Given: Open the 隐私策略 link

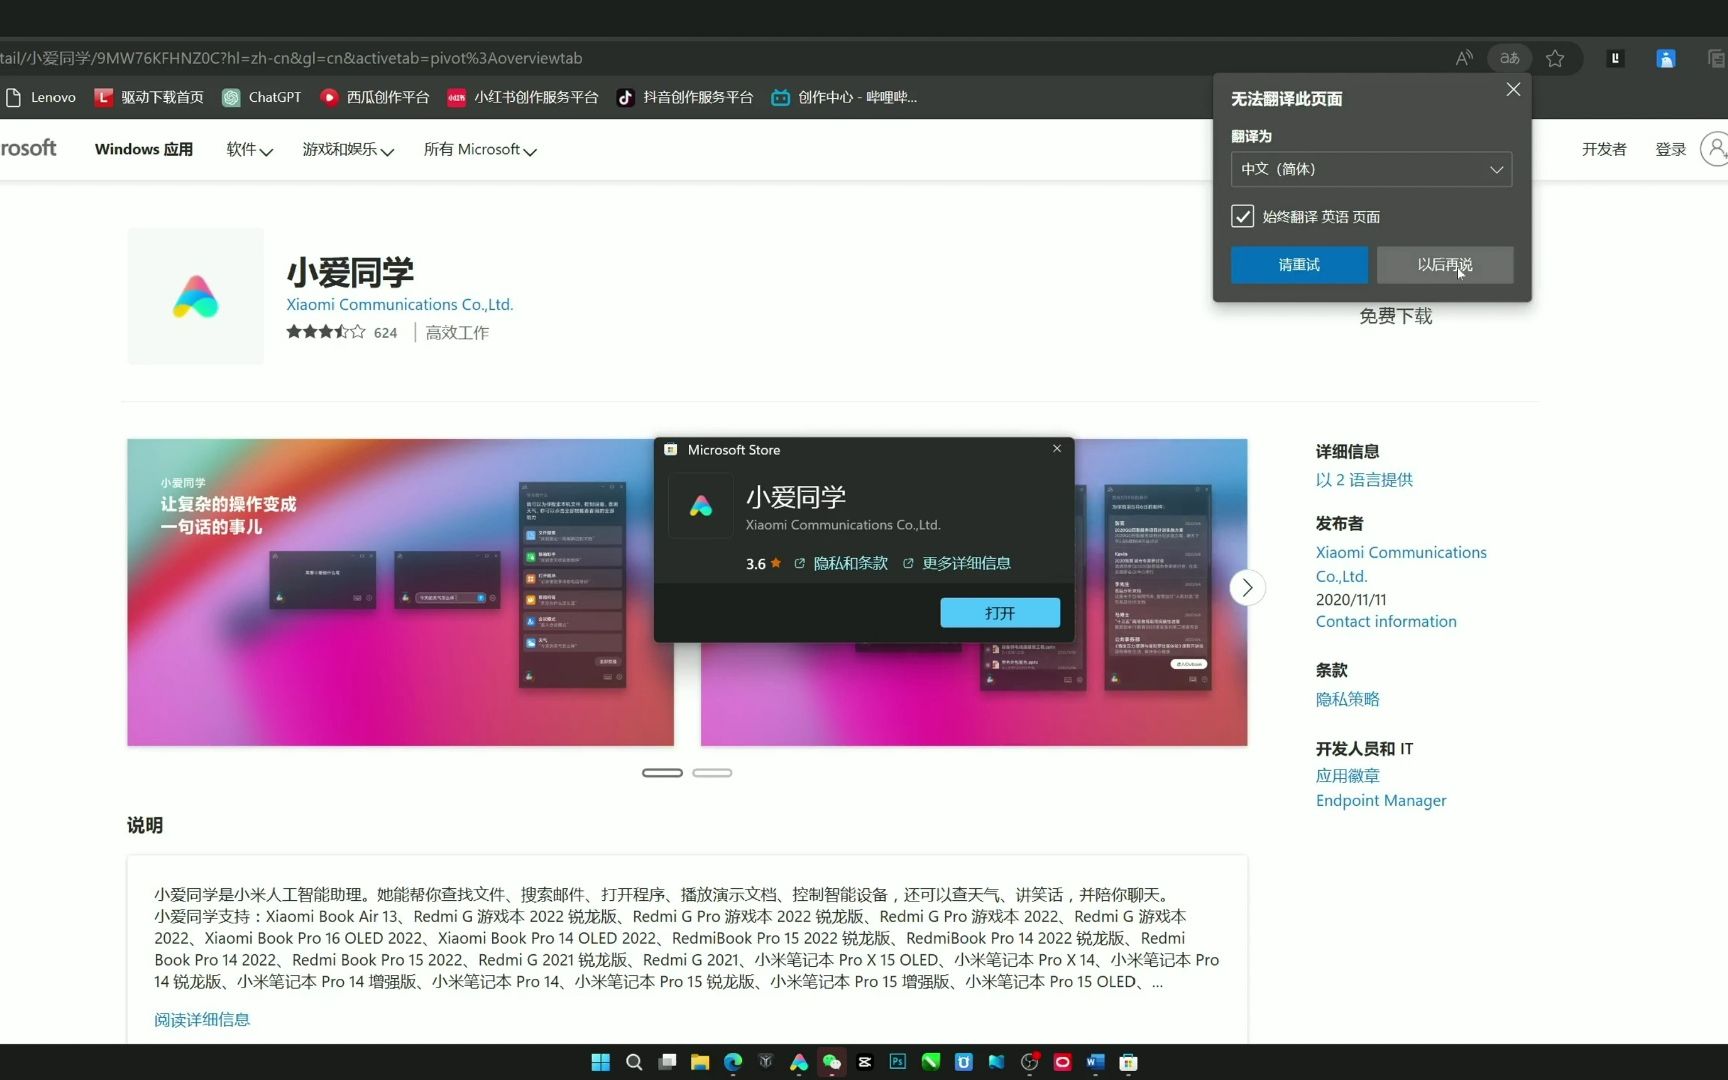Looking at the screenshot, I should (x=1347, y=699).
